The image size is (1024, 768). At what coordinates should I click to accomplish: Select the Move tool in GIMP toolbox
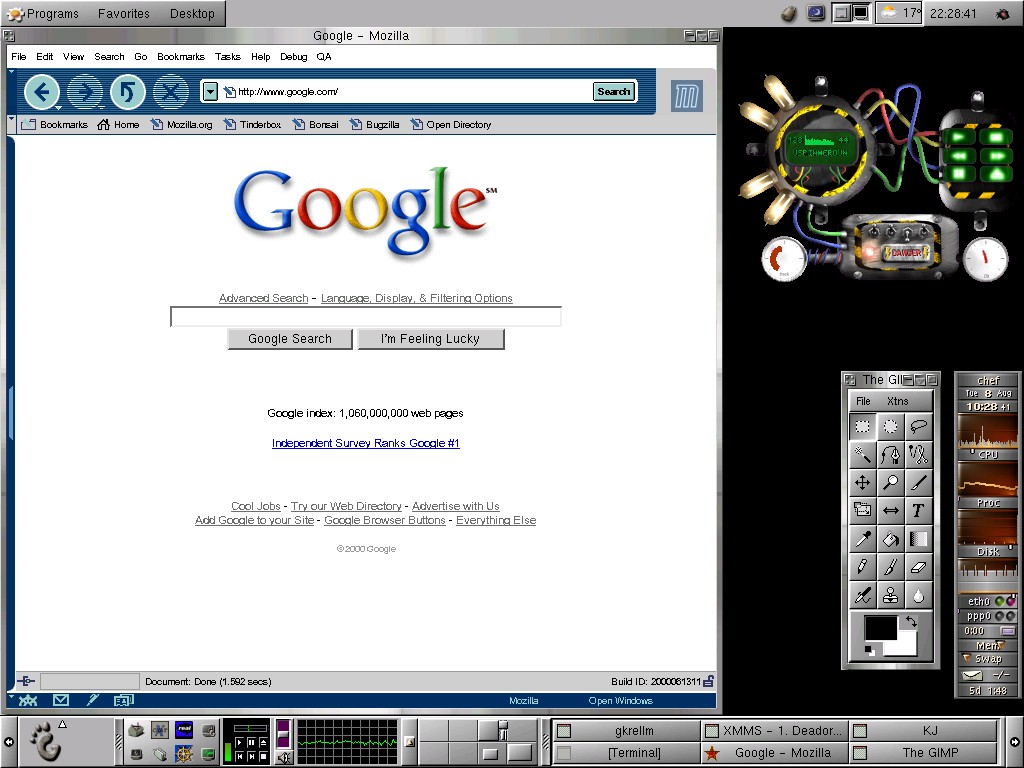863,483
